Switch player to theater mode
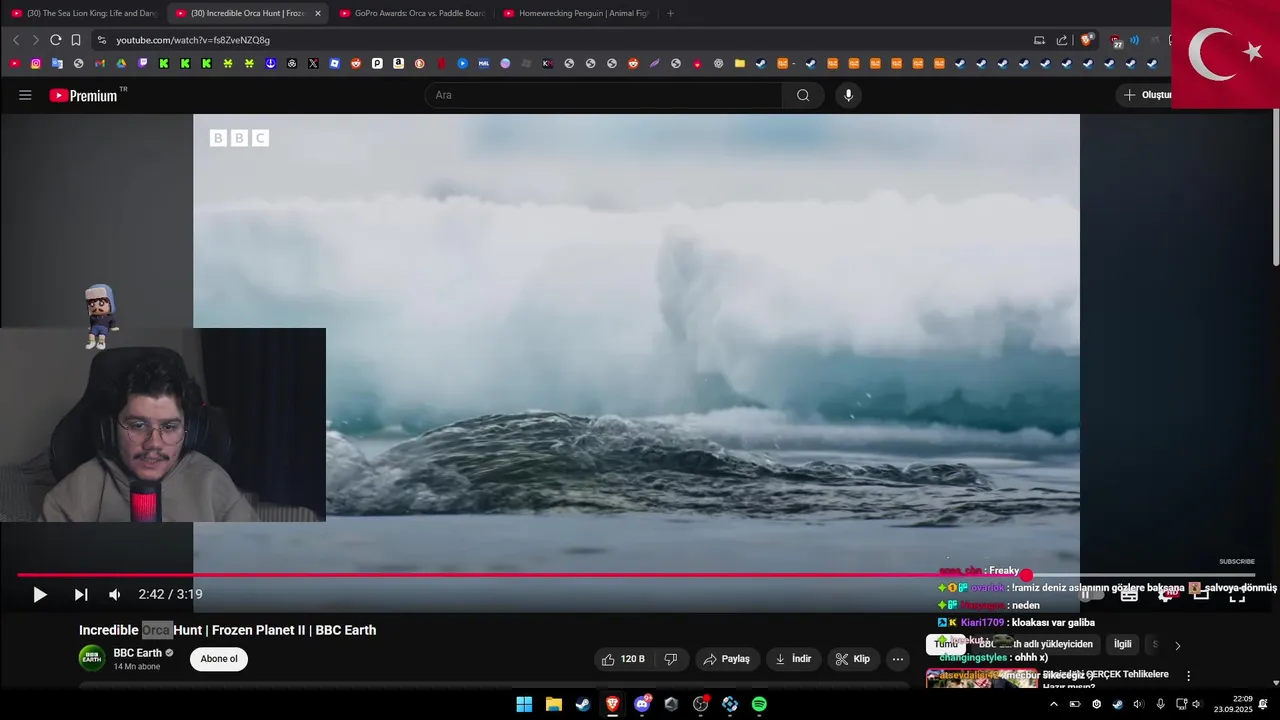 coord(1201,595)
